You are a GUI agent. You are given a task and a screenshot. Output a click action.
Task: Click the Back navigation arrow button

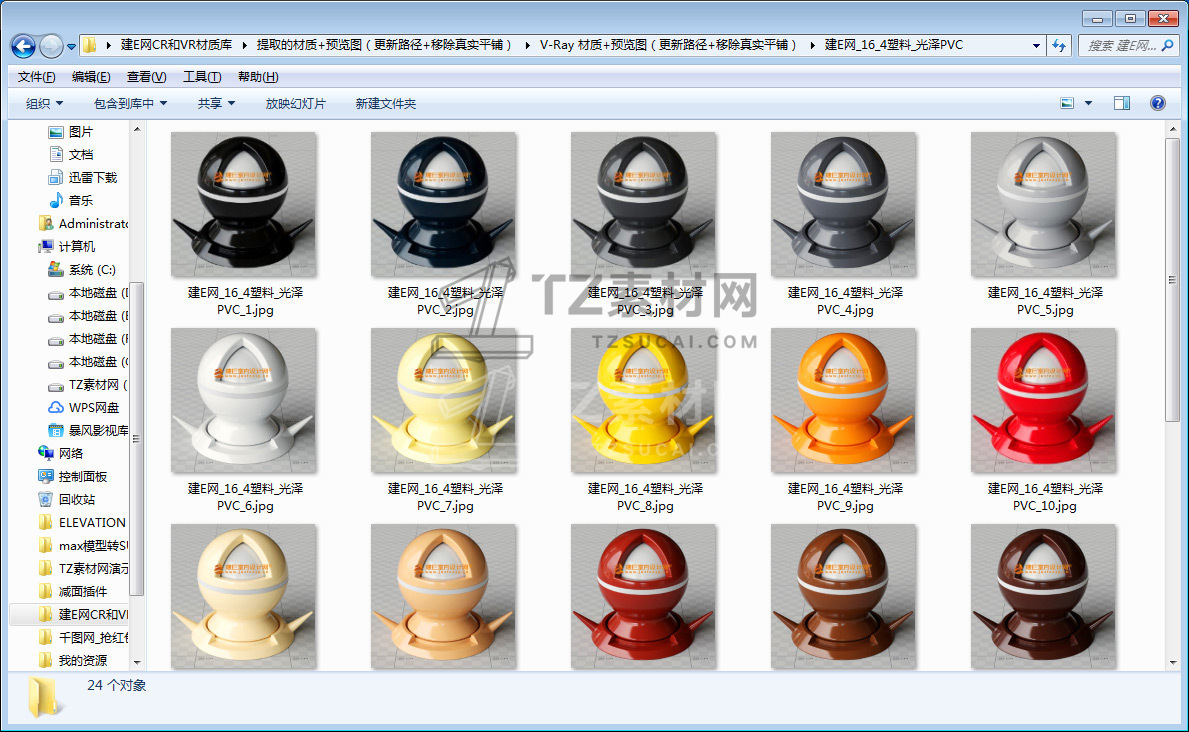tap(23, 46)
